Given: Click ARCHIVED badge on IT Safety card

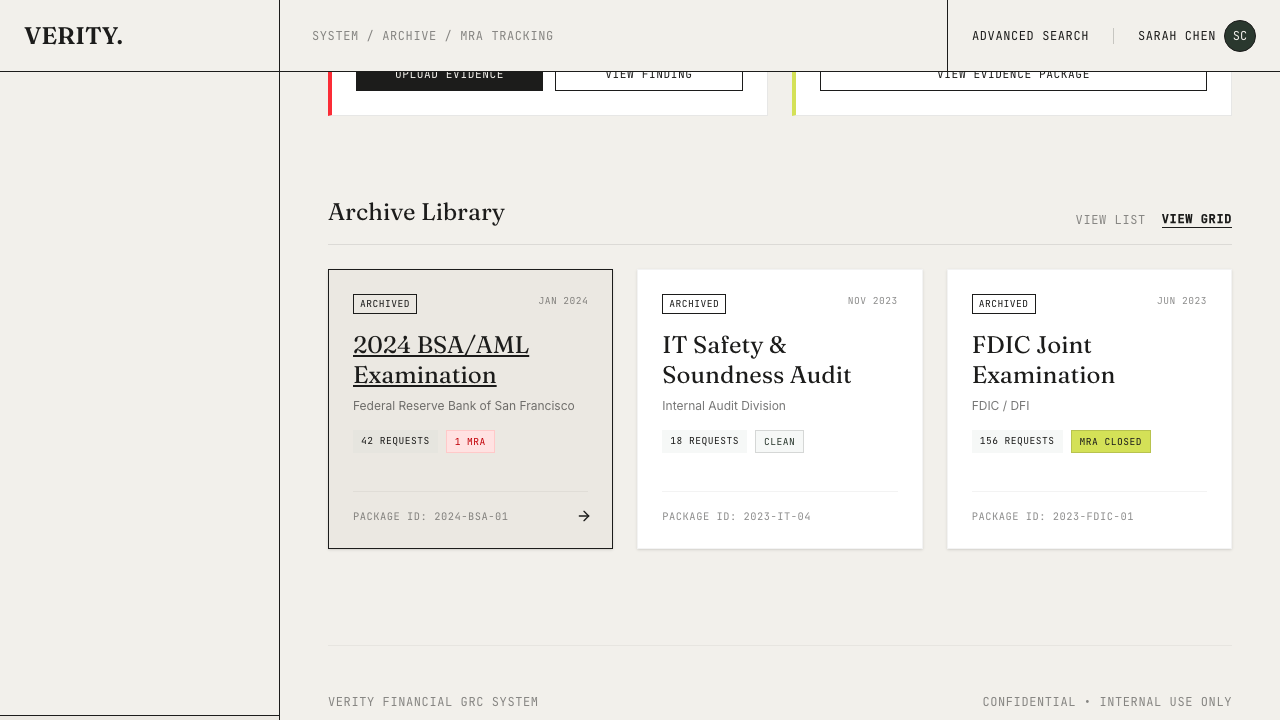Looking at the screenshot, I should click(694, 304).
